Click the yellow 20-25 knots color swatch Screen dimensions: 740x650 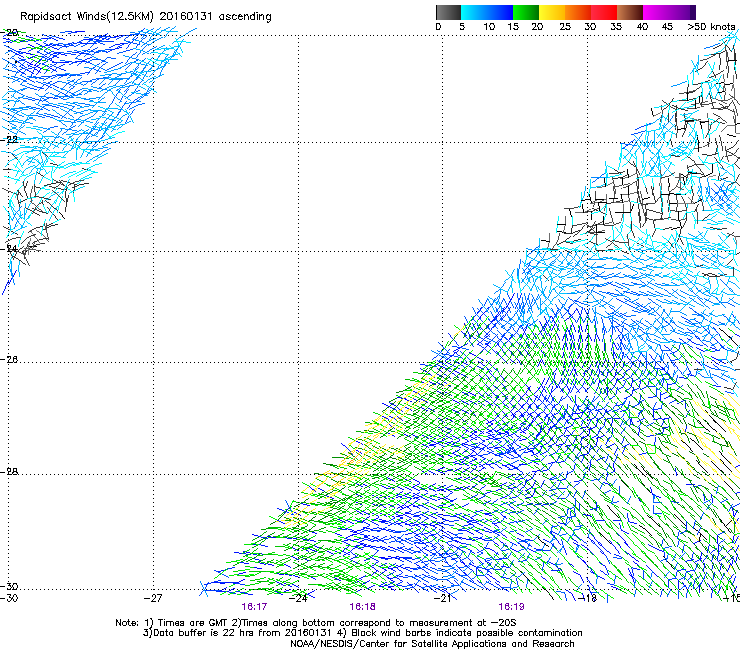pyautogui.click(x=552, y=12)
